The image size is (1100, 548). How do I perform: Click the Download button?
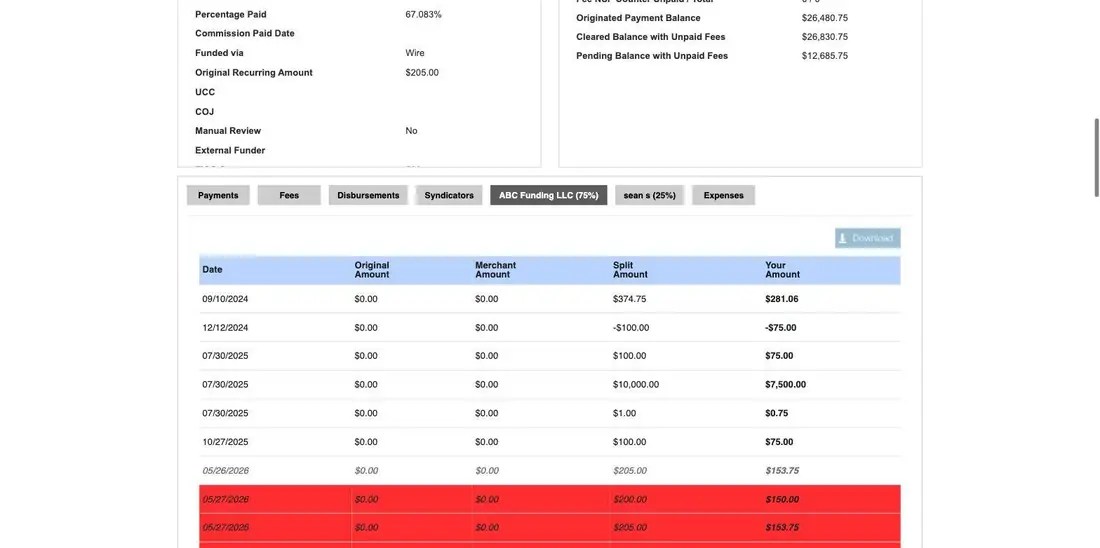tap(868, 238)
